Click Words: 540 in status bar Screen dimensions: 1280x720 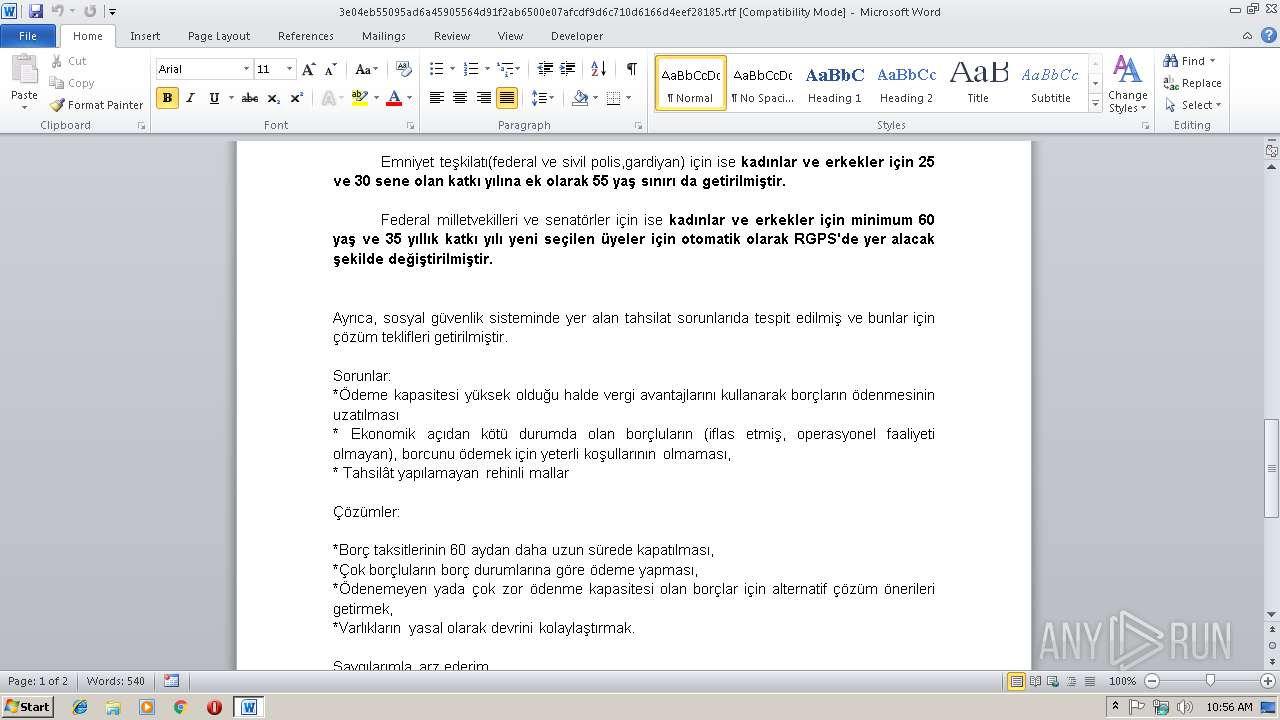click(x=116, y=681)
